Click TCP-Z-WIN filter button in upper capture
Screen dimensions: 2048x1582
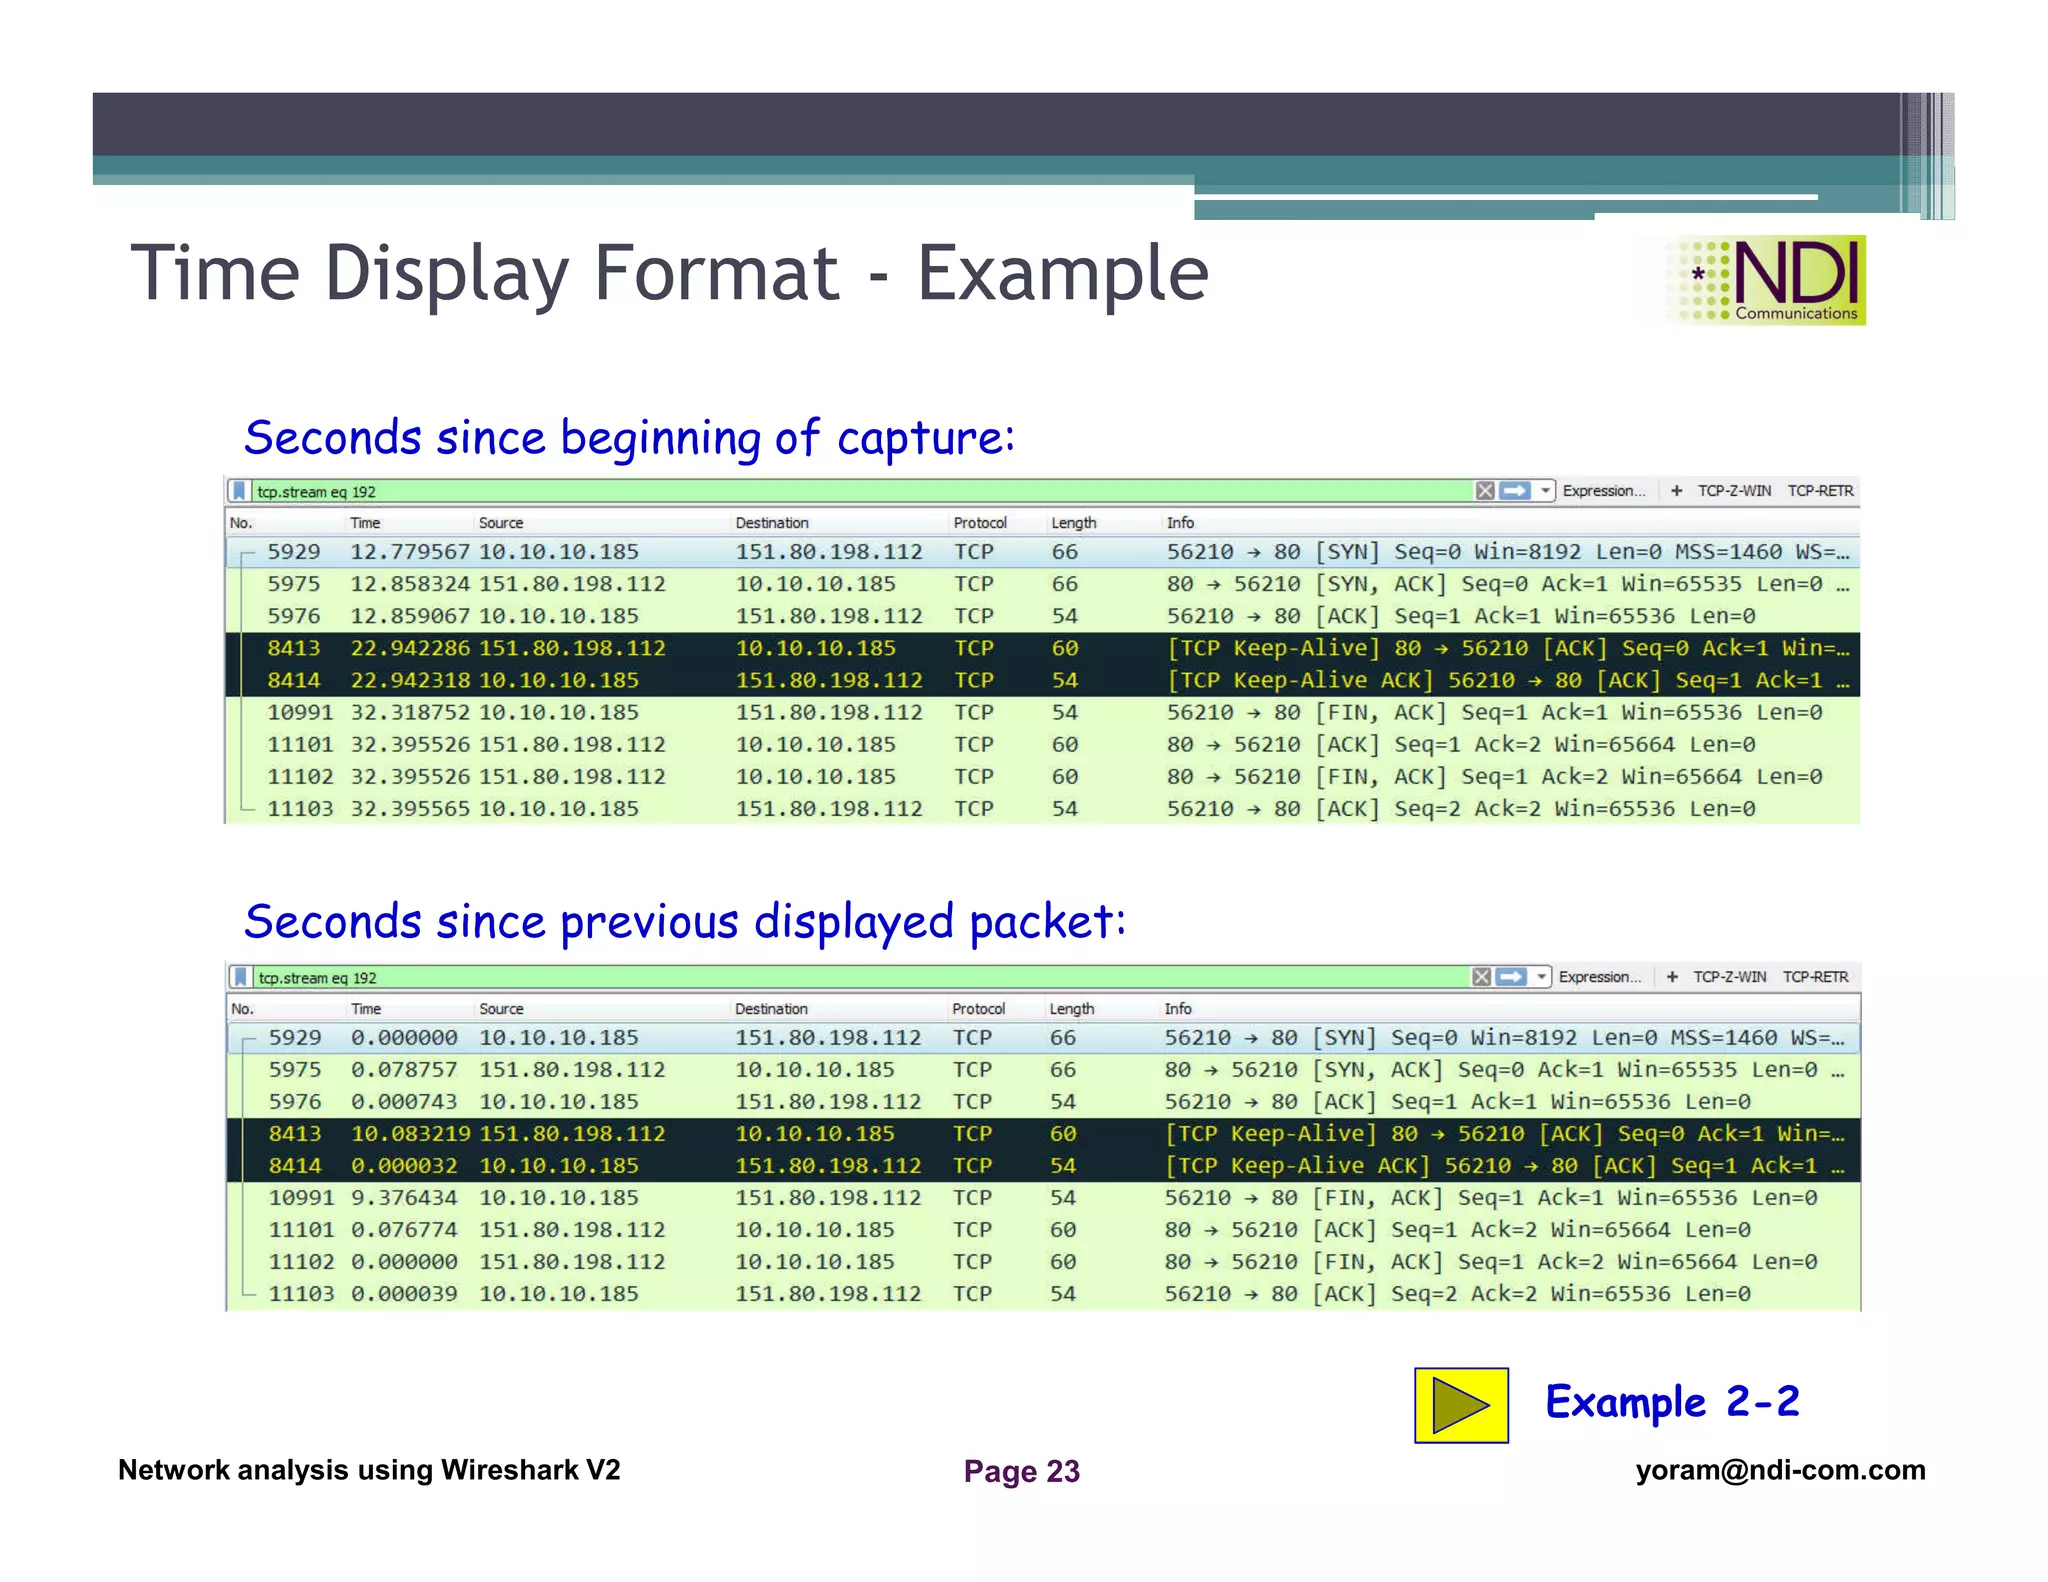[x=1734, y=490]
